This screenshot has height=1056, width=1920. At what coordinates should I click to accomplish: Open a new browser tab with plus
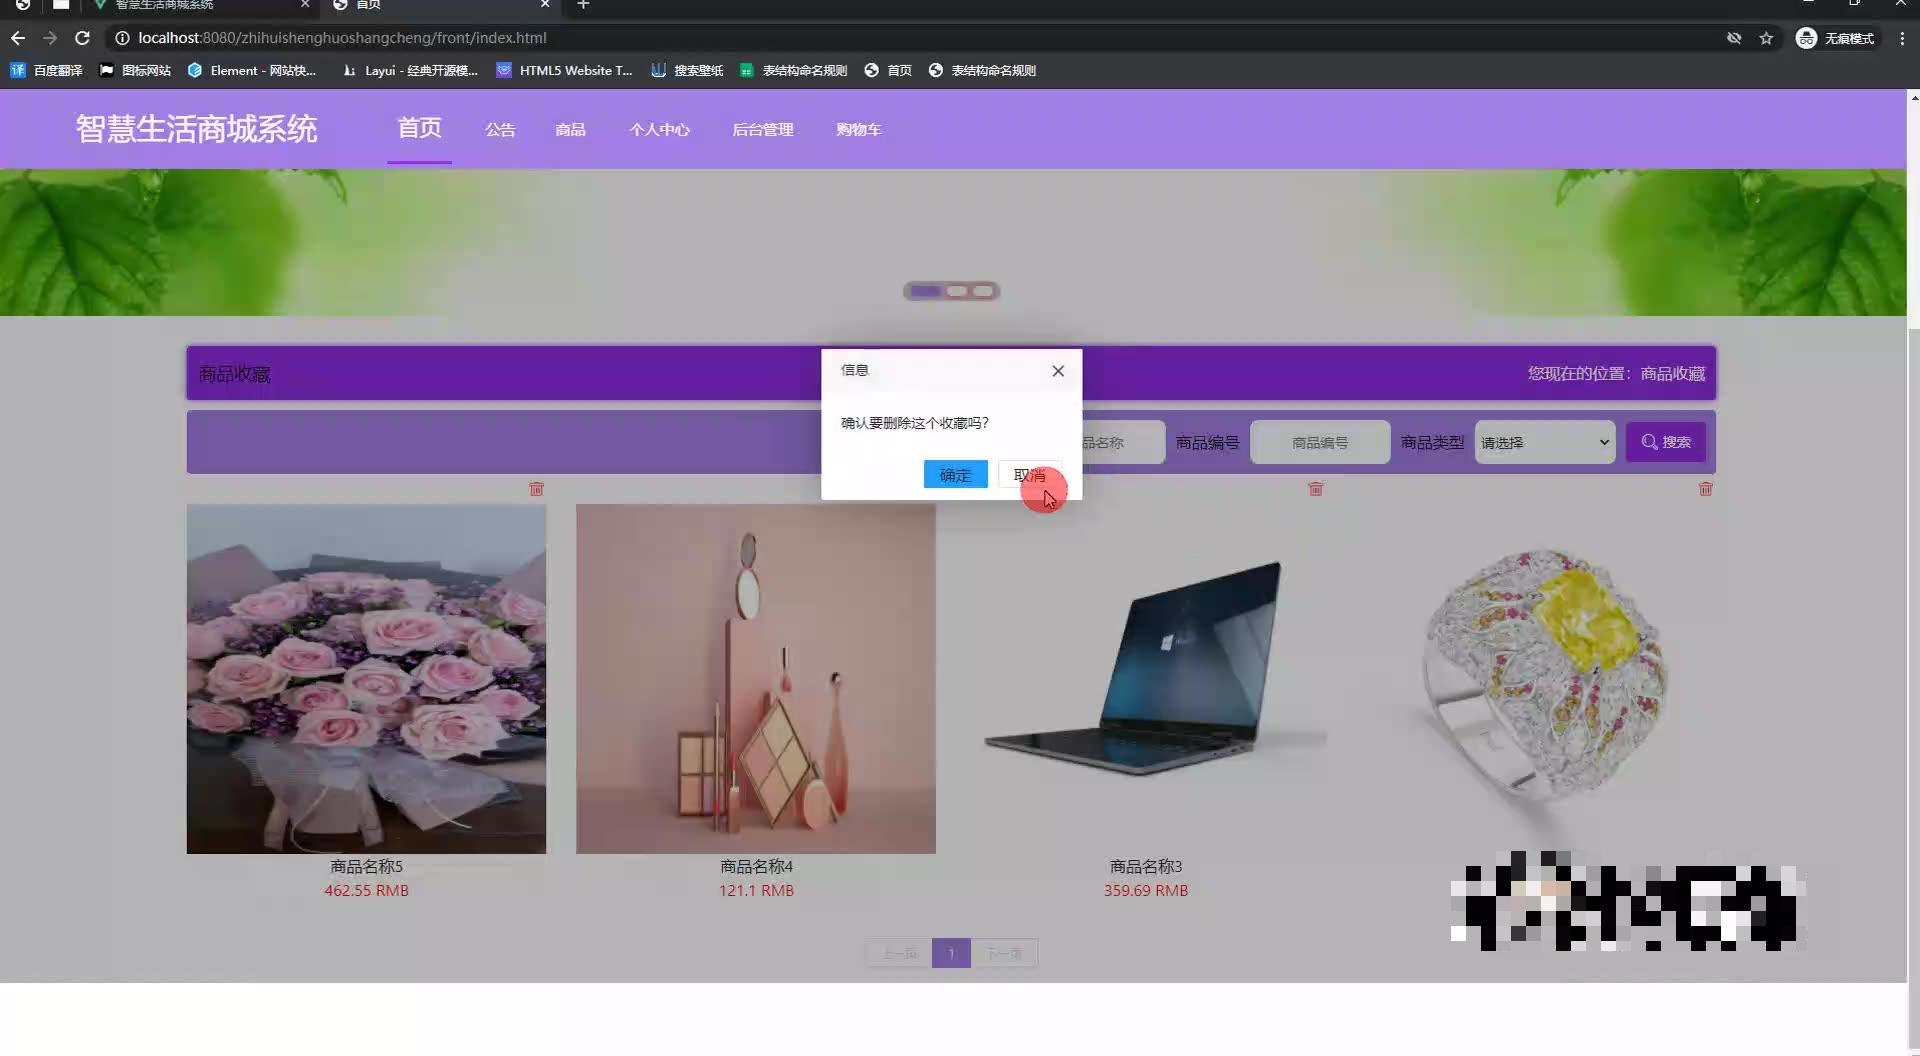pos(583,5)
